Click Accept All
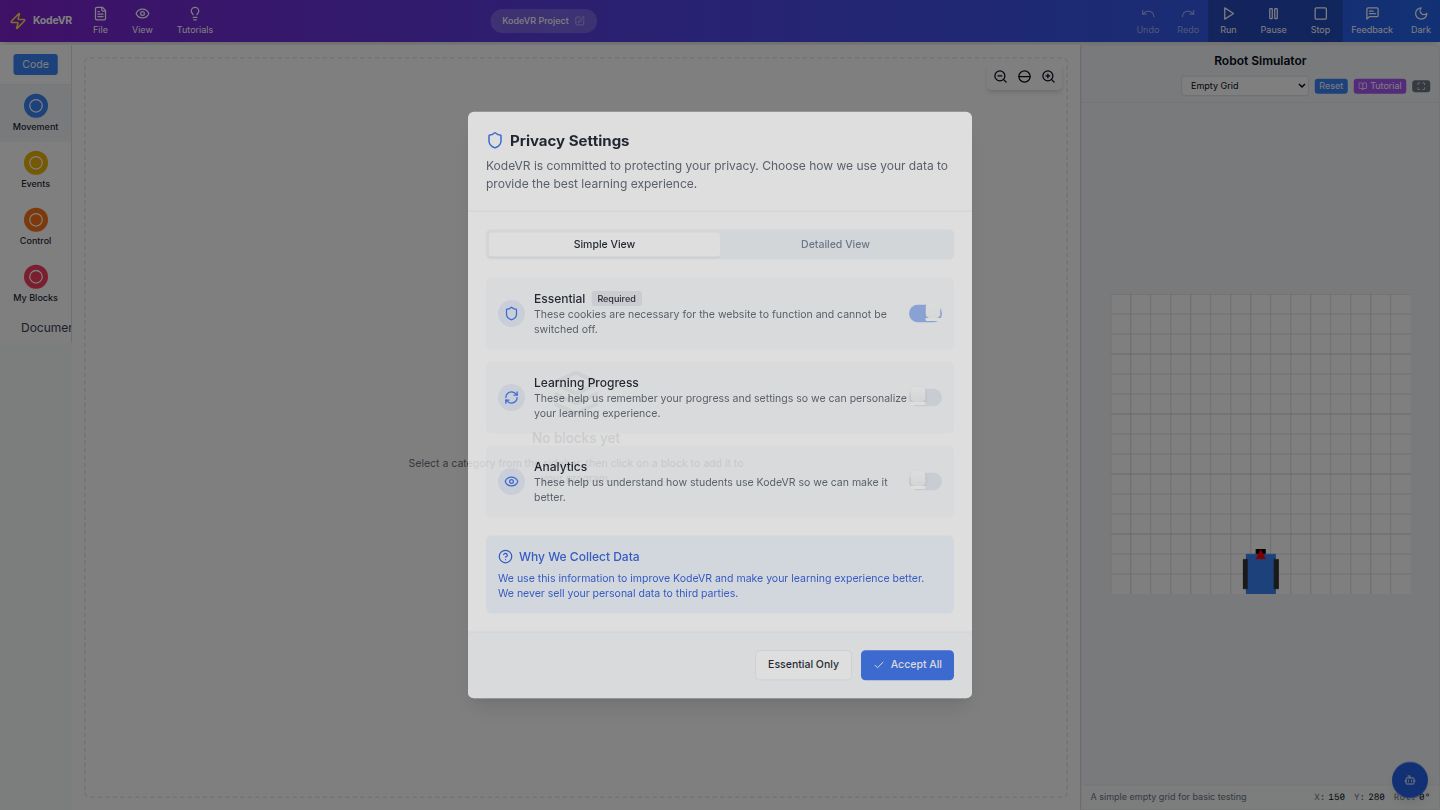Image resolution: width=1440 pixels, height=810 pixels. [907, 665]
